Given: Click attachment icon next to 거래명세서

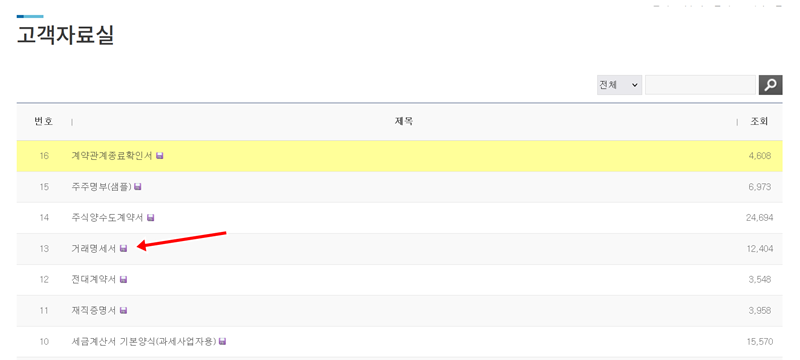Looking at the screenshot, I should [123, 249].
